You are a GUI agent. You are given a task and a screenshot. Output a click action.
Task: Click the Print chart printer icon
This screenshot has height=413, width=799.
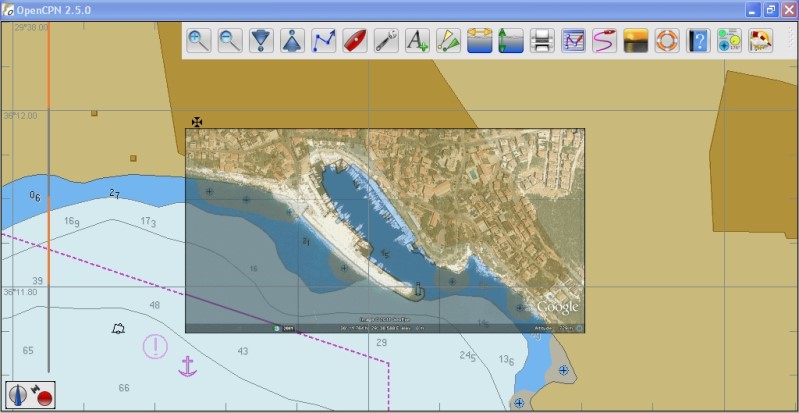click(x=542, y=40)
